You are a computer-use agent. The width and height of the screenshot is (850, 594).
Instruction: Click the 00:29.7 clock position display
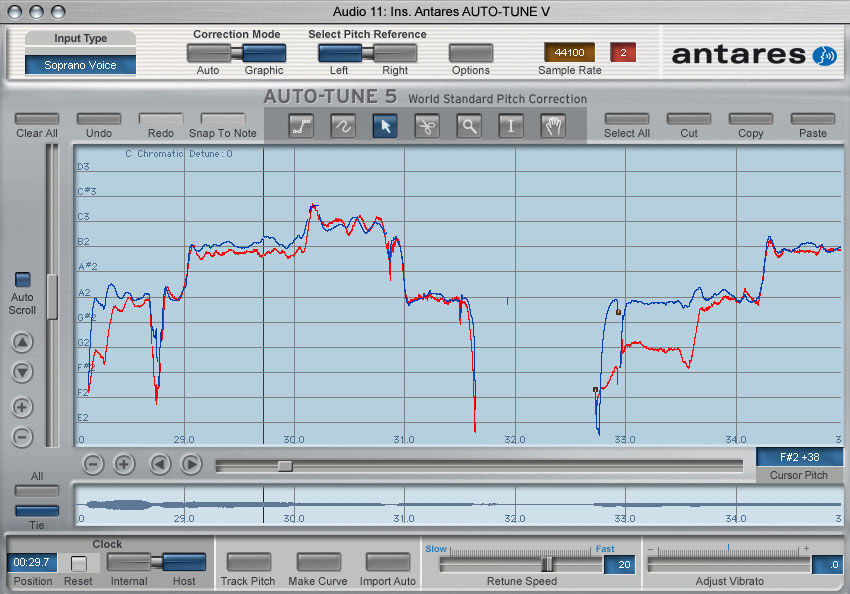(x=31, y=563)
